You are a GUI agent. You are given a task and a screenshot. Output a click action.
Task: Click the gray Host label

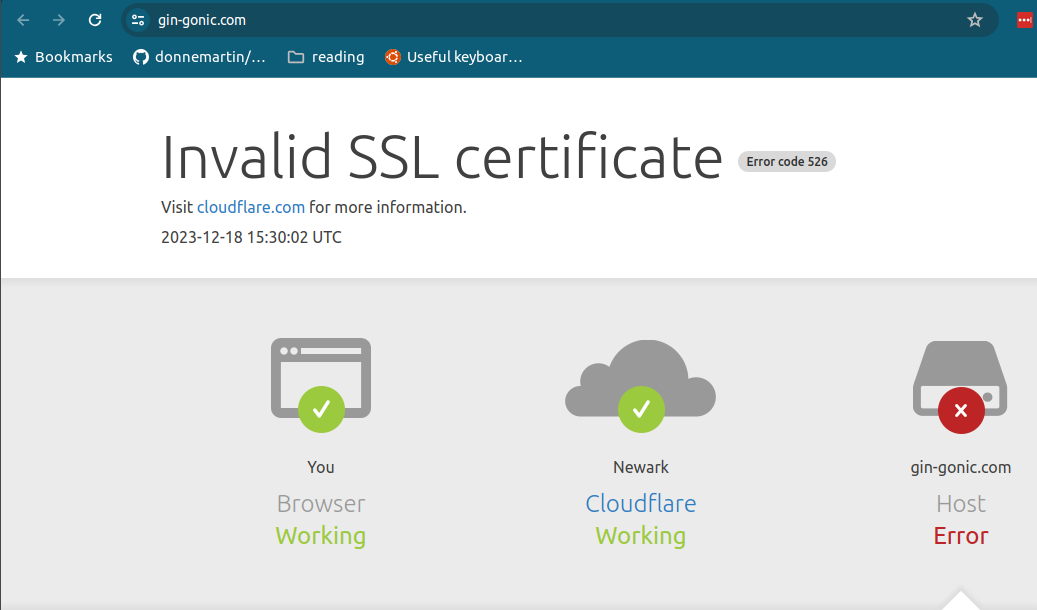(x=960, y=504)
